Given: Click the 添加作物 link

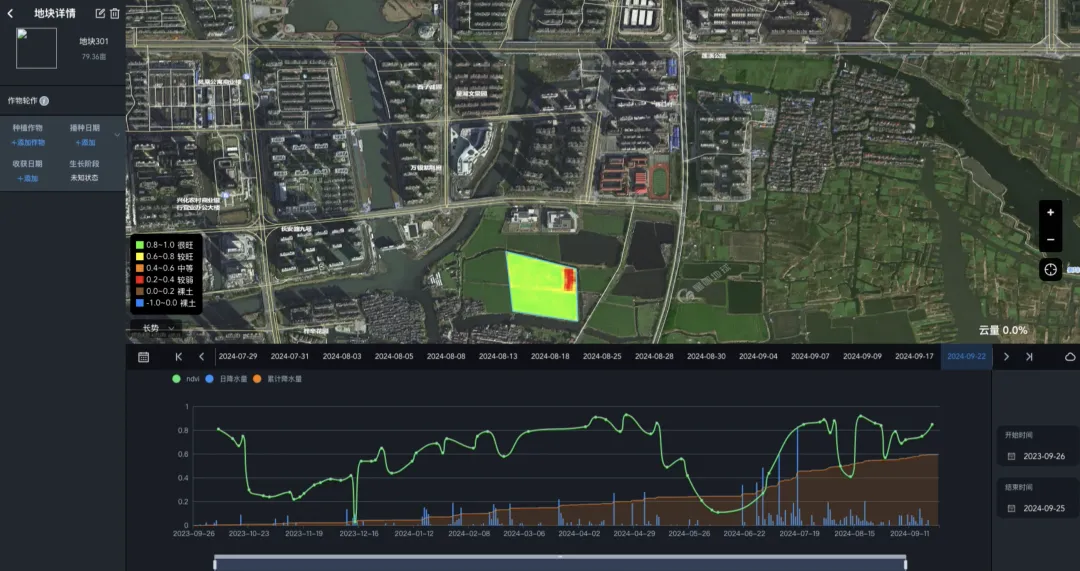Looking at the screenshot, I should pos(28,143).
